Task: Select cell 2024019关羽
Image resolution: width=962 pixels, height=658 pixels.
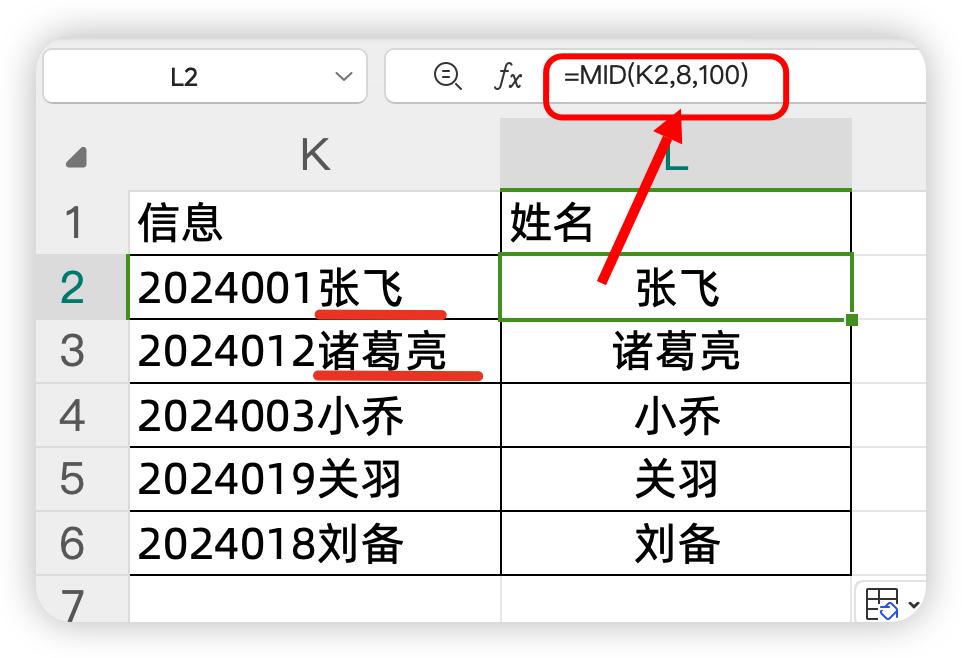Action: coord(315,479)
